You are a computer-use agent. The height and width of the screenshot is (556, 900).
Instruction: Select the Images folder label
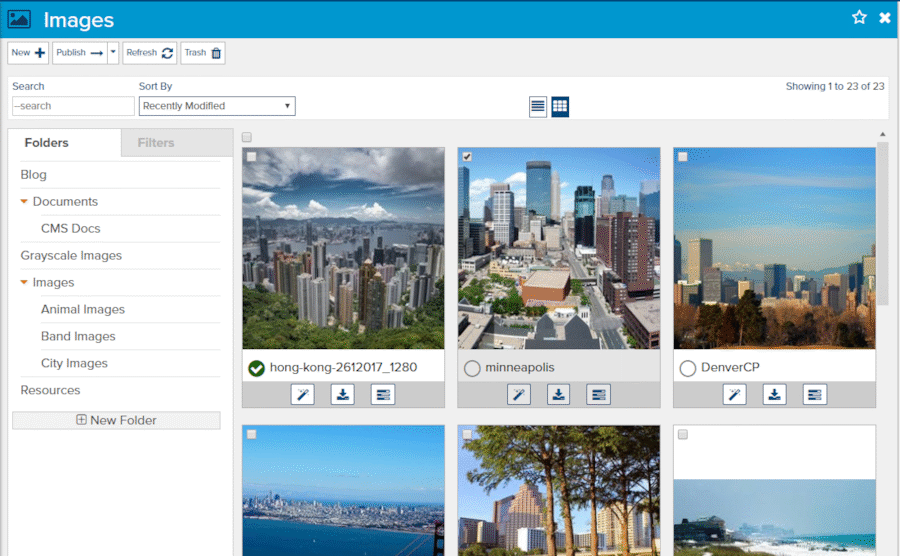(53, 282)
